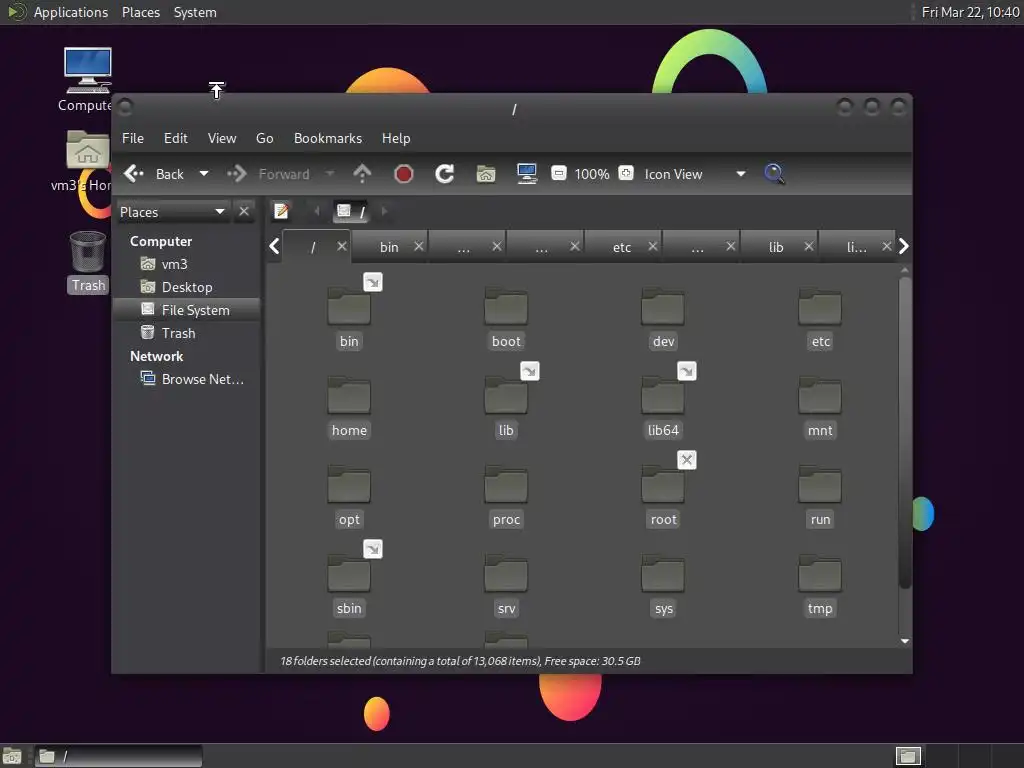Open the Forward history dropdown arrow
1024x768 pixels.
coord(330,174)
